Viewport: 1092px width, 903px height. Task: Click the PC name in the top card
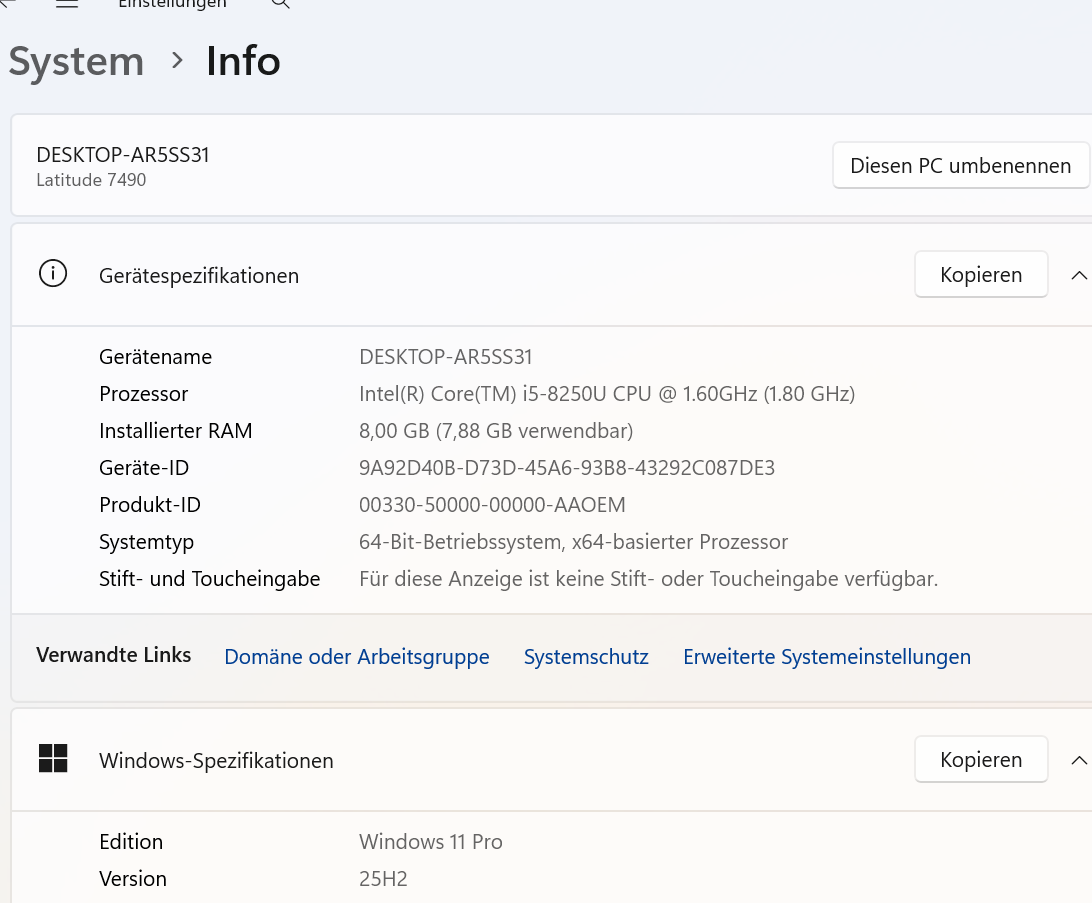[x=123, y=155]
